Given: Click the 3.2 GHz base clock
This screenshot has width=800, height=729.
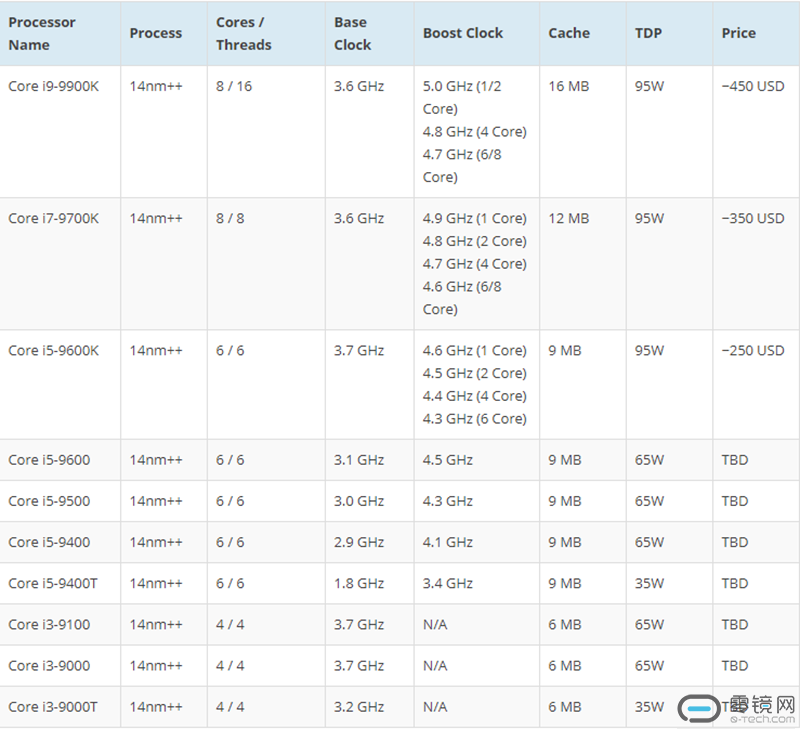Looking at the screenshot, I should (359, 707).
